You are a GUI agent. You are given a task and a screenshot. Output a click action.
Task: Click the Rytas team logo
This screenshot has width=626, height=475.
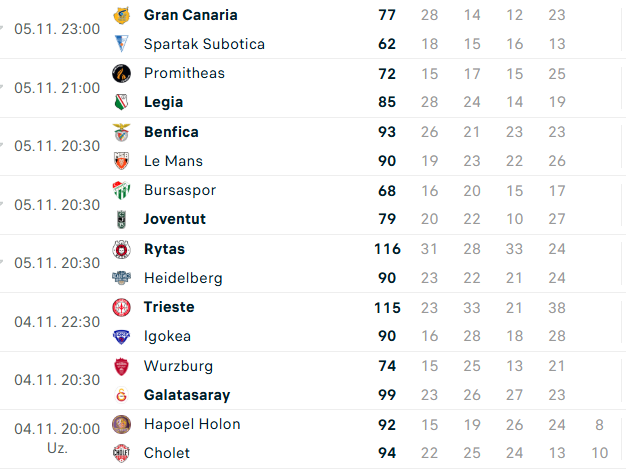(x=122, y=249)
